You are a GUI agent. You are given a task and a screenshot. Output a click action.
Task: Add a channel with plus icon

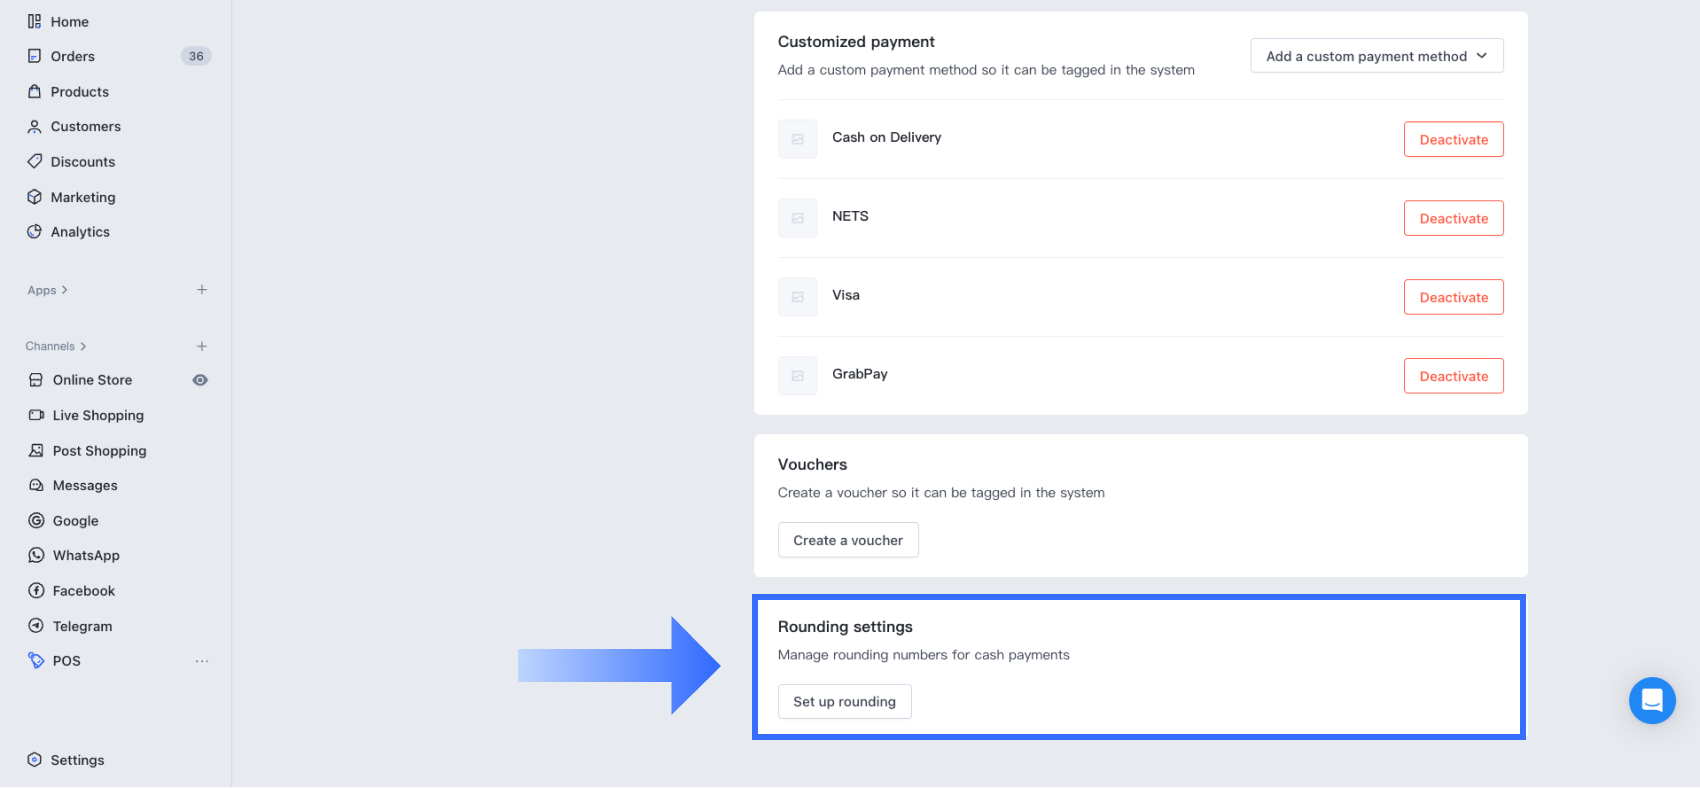(x=202, y=346)
